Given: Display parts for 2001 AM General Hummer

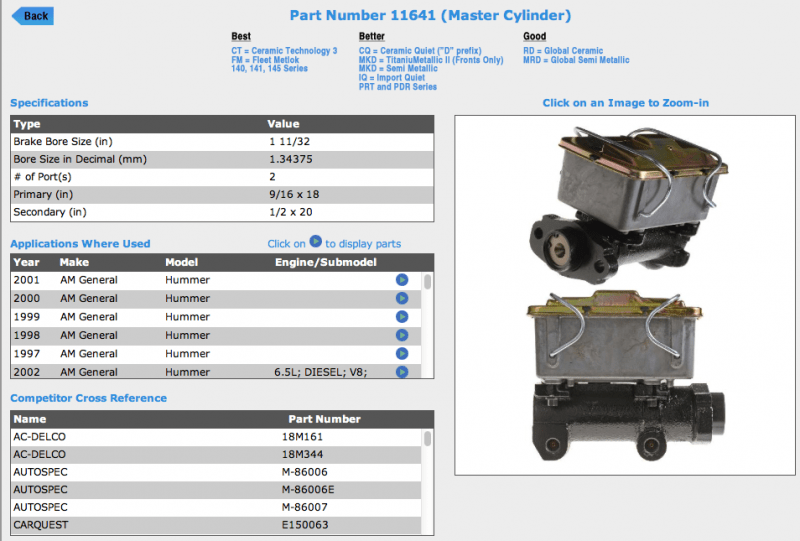Looking at the screenshot, I should point(402,280).
